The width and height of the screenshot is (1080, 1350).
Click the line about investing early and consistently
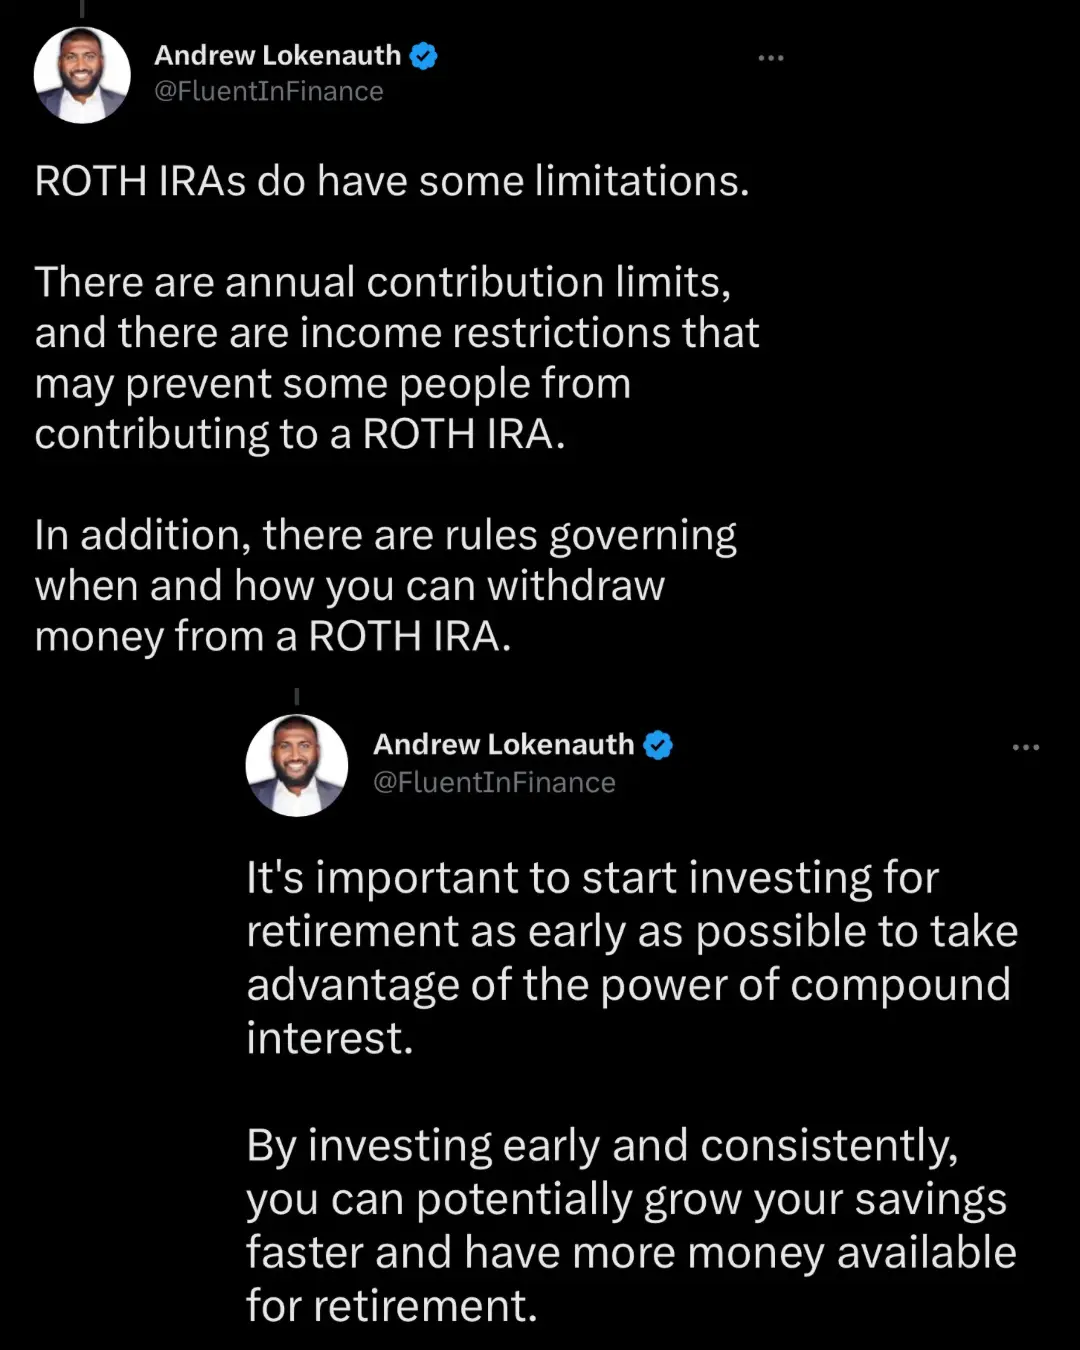point(600,1145)
